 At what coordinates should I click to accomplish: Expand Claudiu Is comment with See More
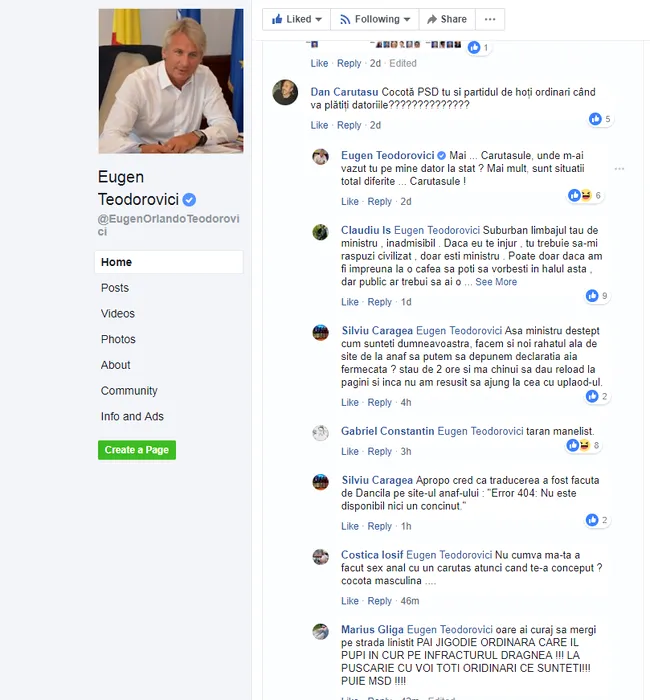496,282
